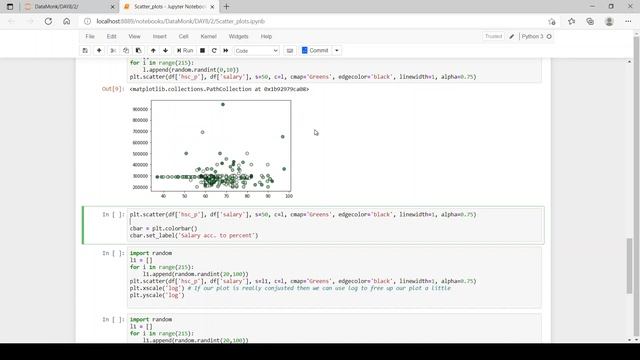Image resolution: width=640 pixels, height=360 pixels.
Task: Open the command palette keyboard icon
Action: [x=290, y=51]
